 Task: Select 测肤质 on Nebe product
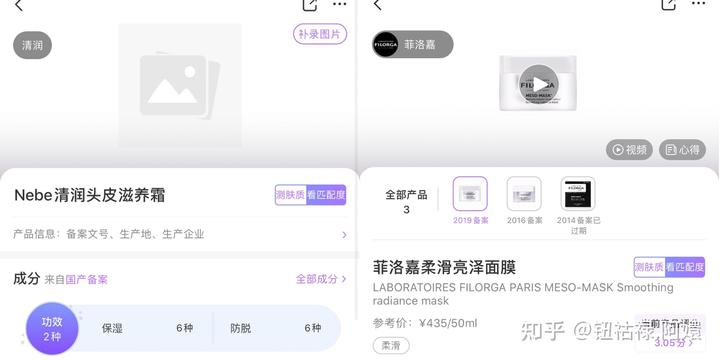pos(291,195)
